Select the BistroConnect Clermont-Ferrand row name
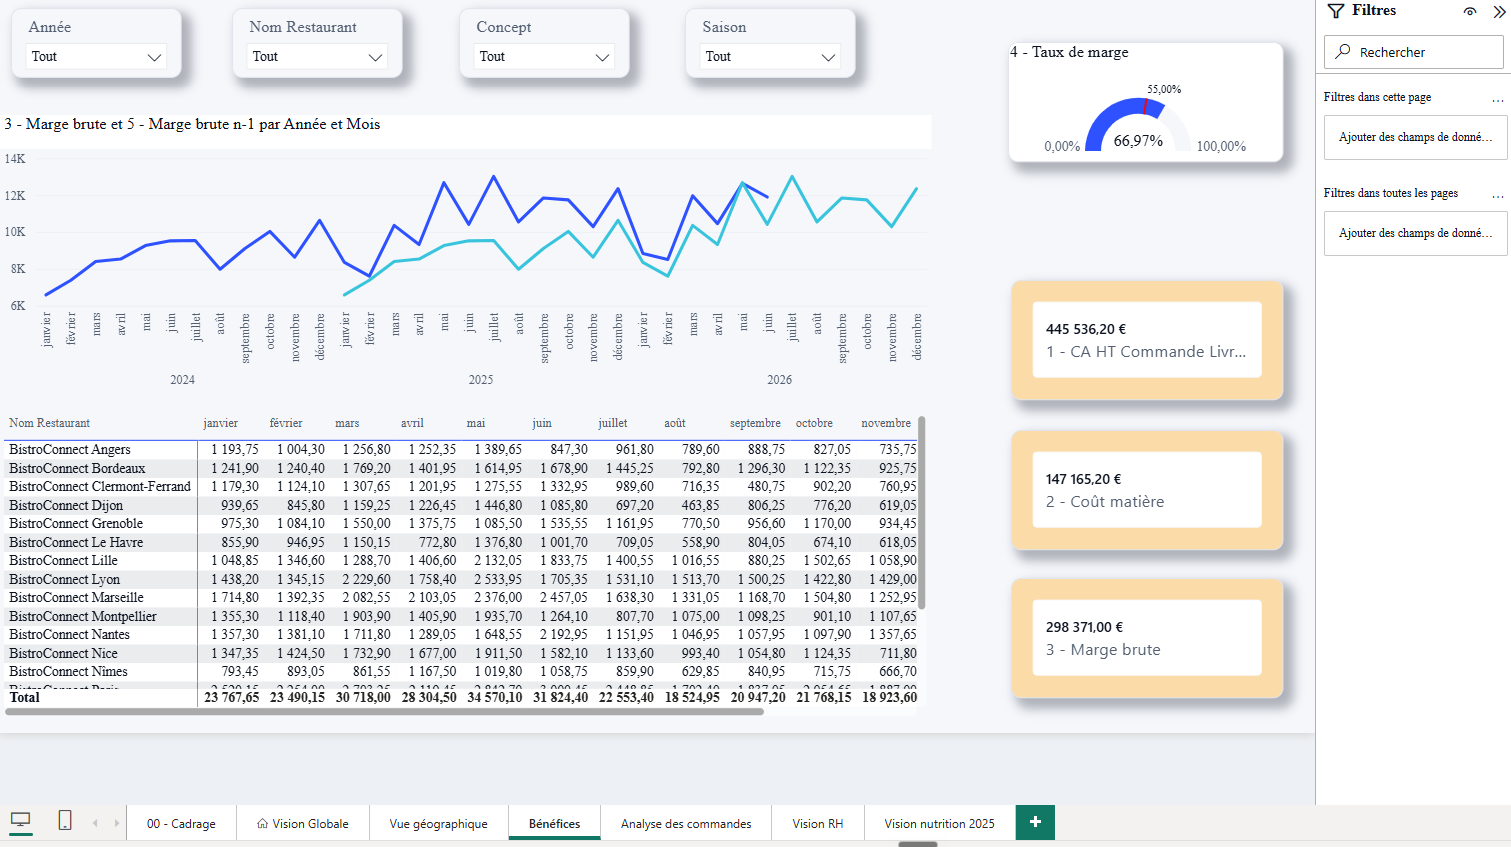The image size is (1511, 847). tap(100, 487)
